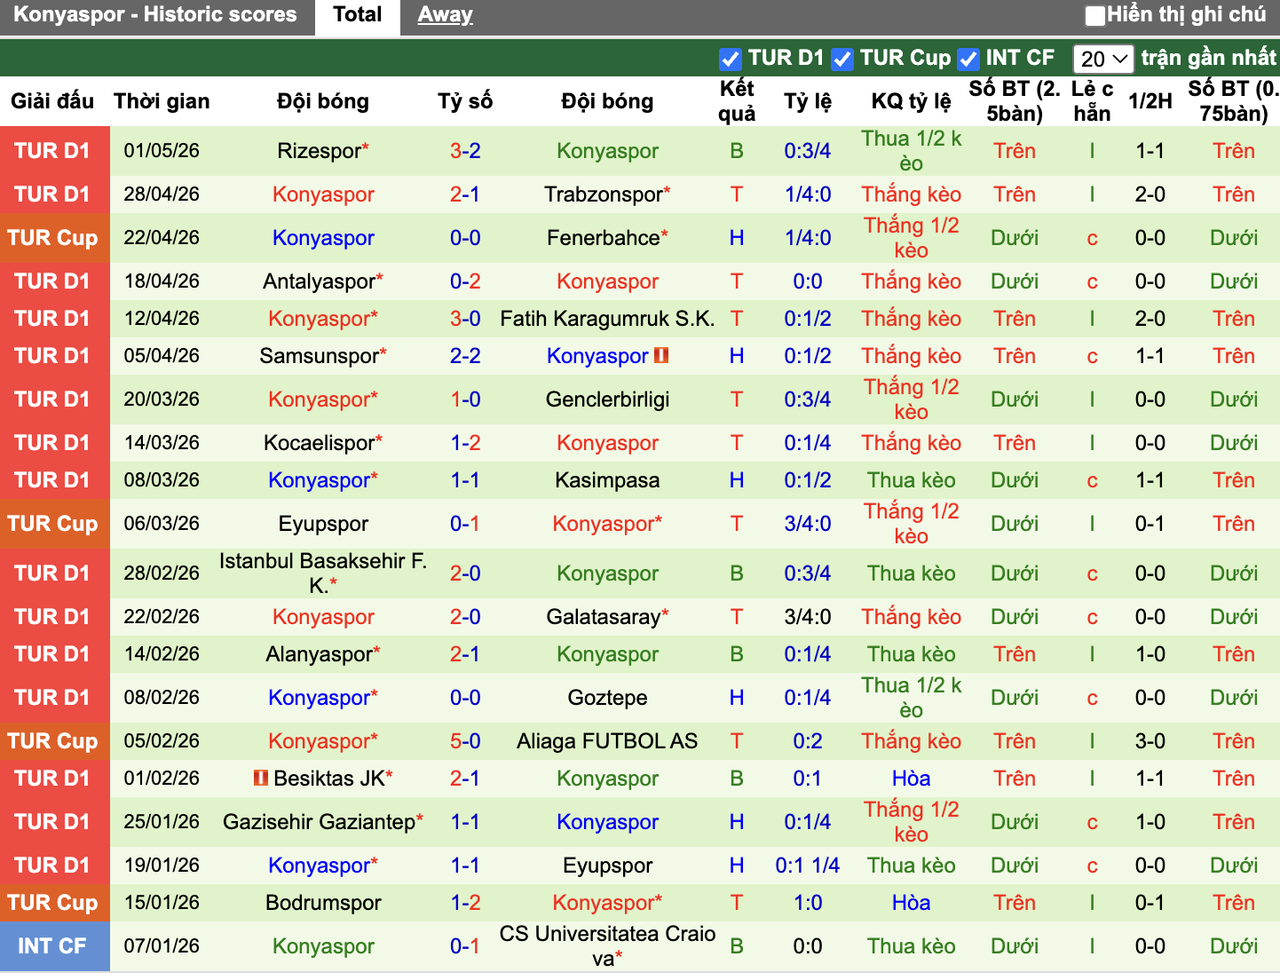Switch to the Total tab
1280x973 pixels.
tap(357, 15)
